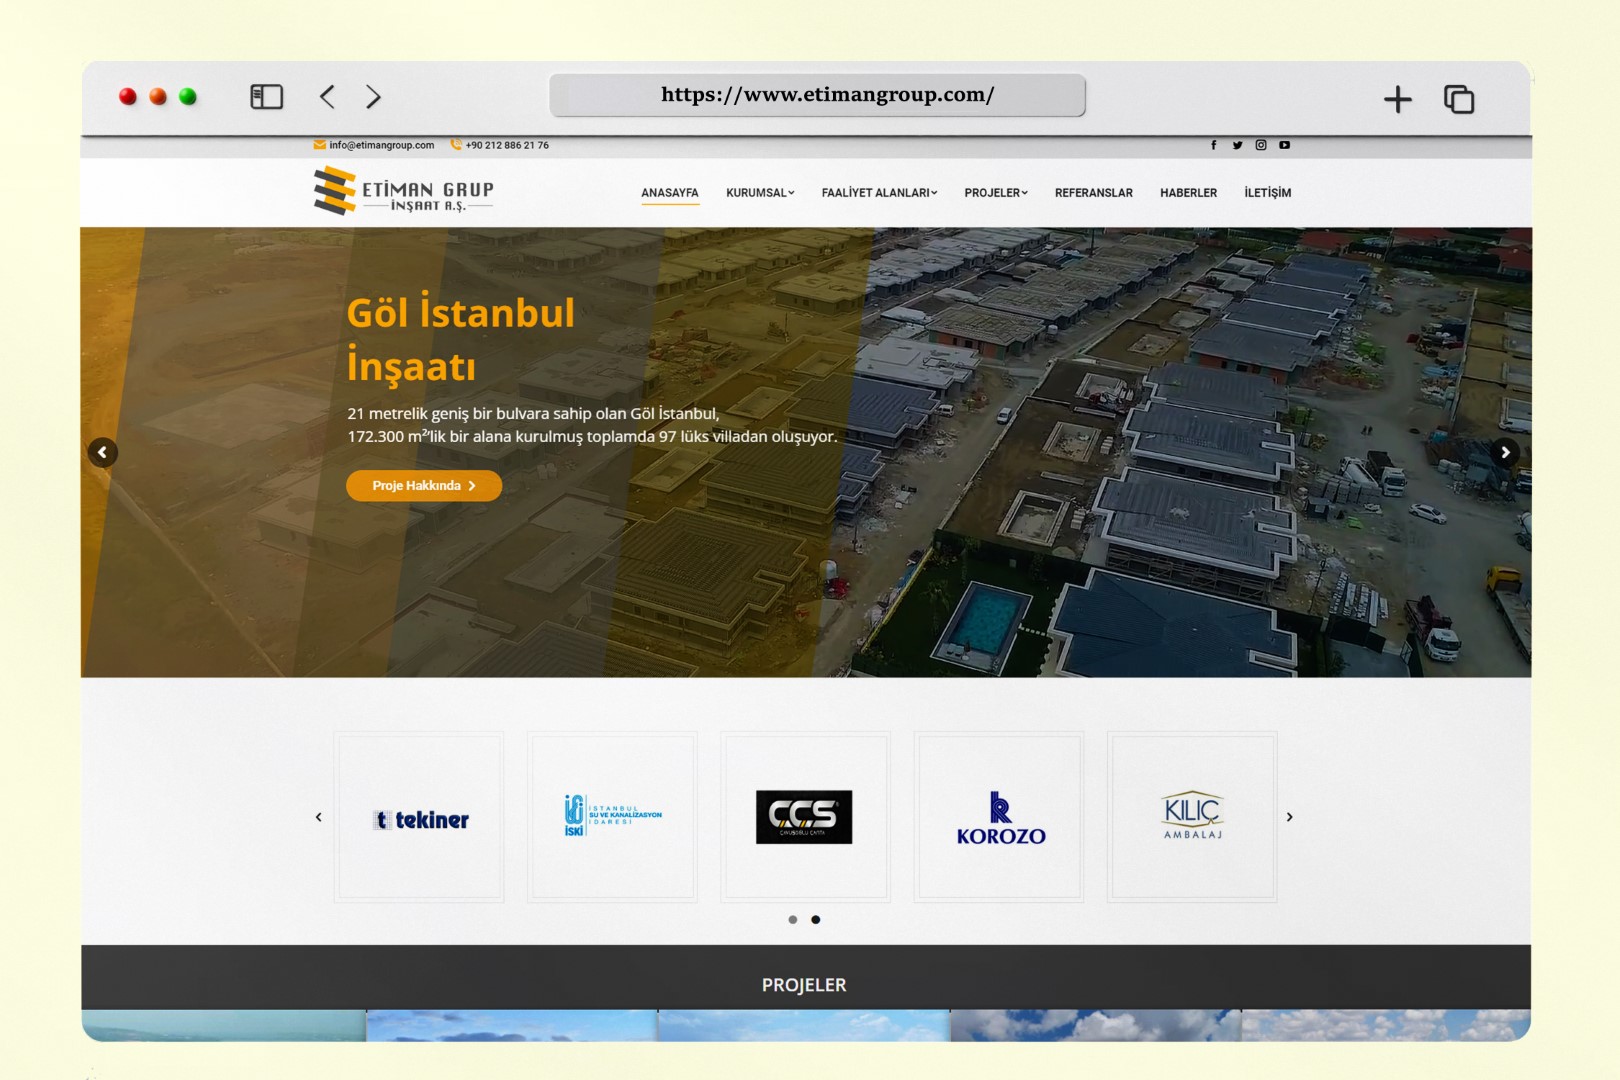Focus the browser address bar URL

(x=817, y=95)
